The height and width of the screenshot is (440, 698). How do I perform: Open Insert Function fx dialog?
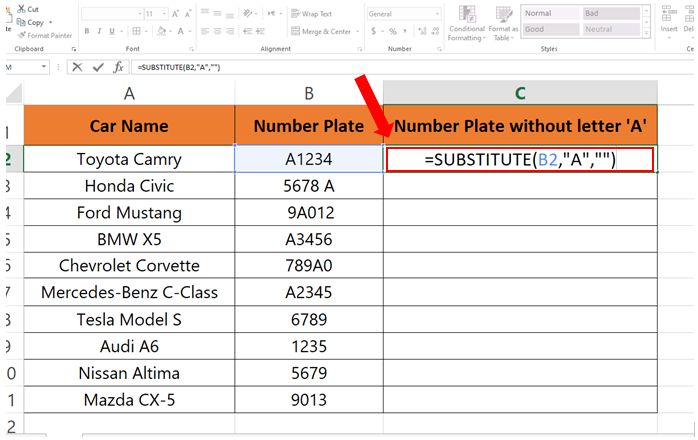(118, 67)
